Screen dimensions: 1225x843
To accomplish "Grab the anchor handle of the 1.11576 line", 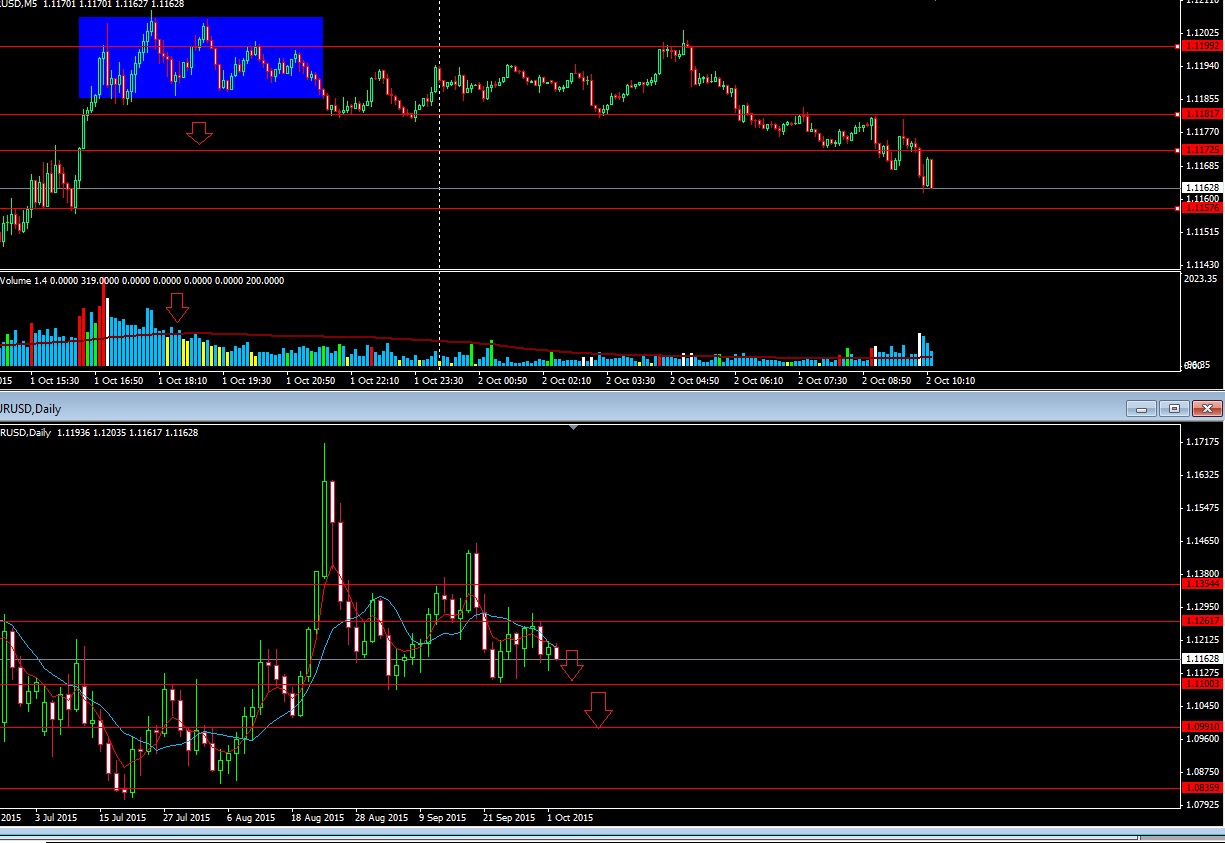I will click(x=1177, y=208).
